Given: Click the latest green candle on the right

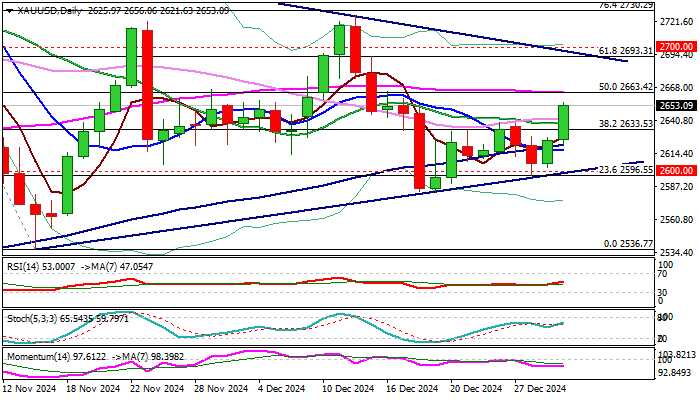Looking at the screenshot, I should (563, 122).
